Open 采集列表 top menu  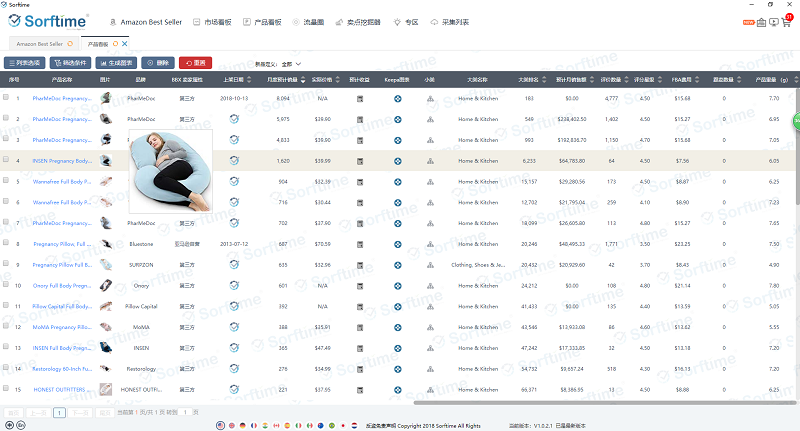click(x=449, y=22)
